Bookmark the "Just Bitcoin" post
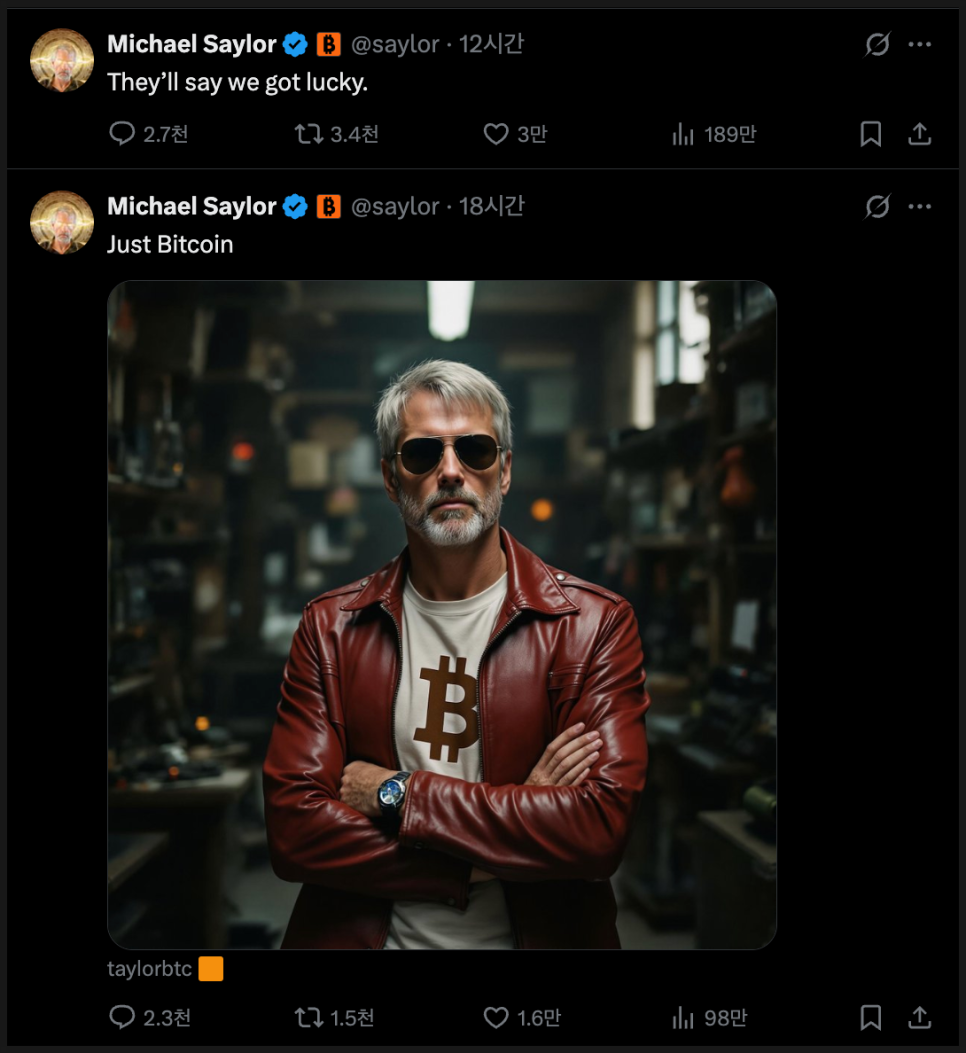 point(871,1018)
